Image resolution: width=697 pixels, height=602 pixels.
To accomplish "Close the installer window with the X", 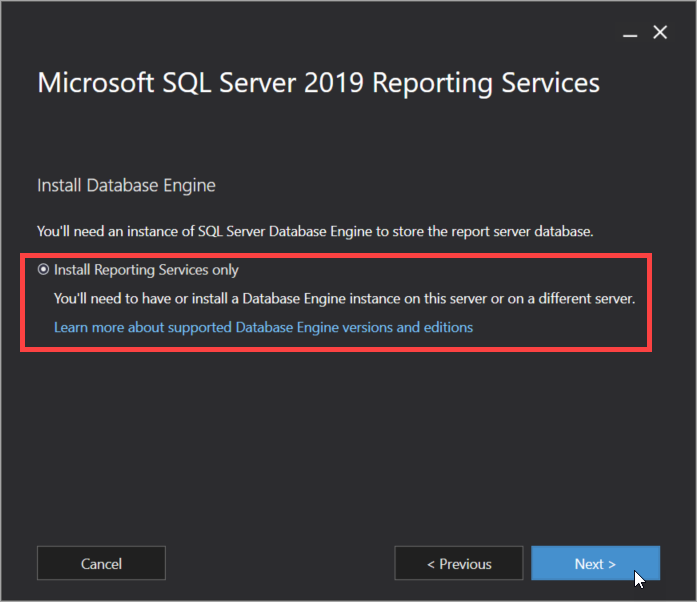I will tap(660, 32).
